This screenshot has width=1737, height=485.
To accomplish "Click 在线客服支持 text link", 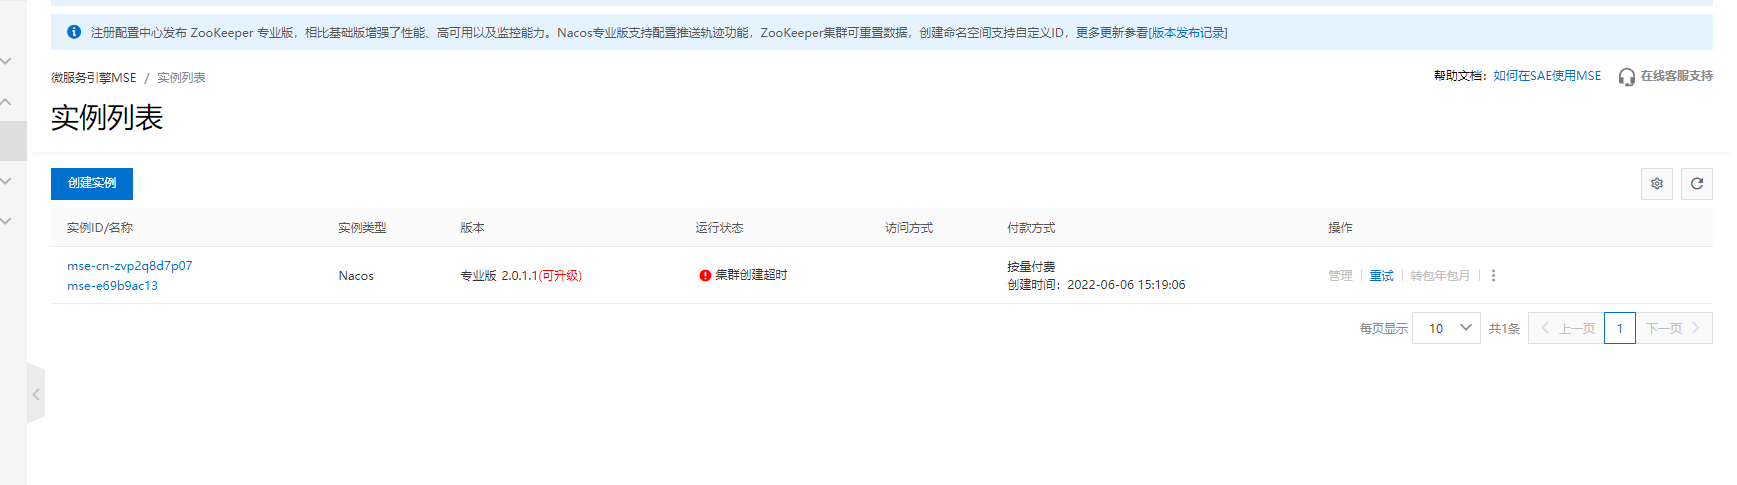I will coord(1676,76).
